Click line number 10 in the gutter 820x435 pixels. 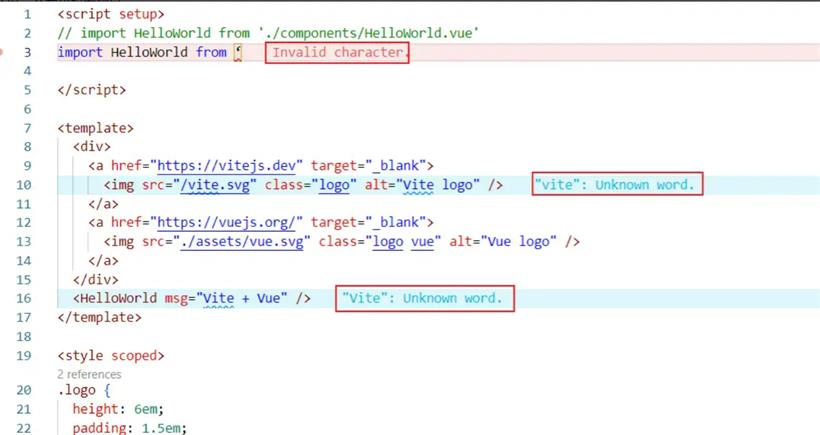[x=24, y=185]
